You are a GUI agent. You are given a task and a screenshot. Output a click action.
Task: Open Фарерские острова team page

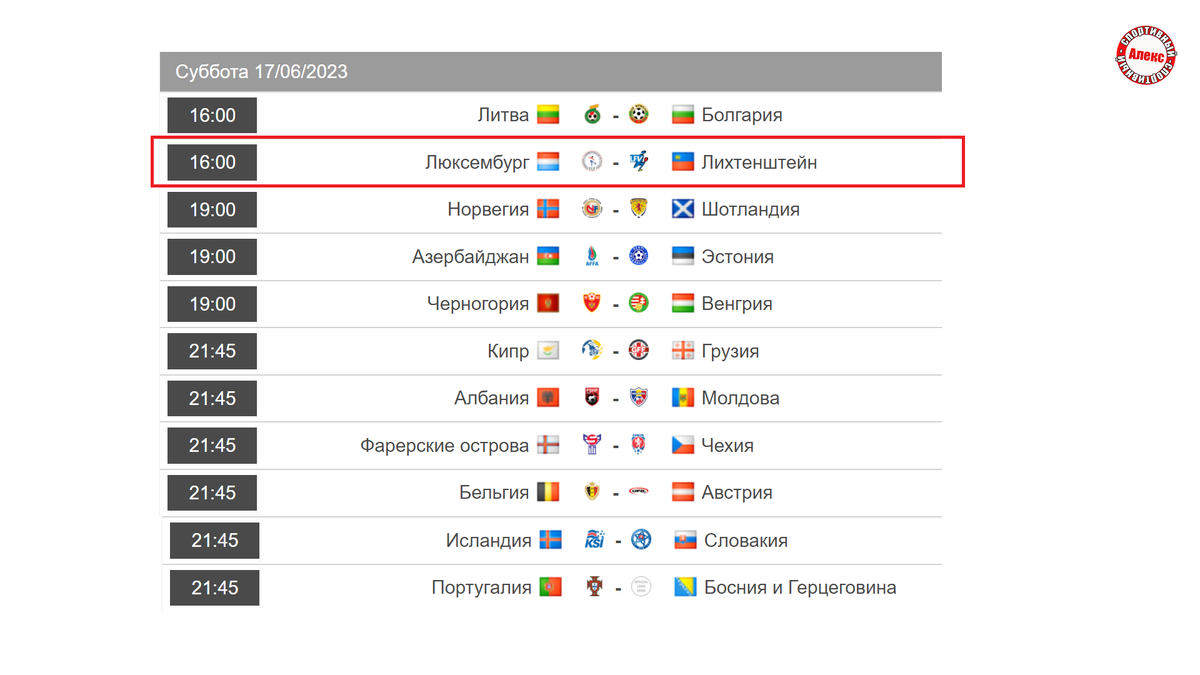(445, 445)
